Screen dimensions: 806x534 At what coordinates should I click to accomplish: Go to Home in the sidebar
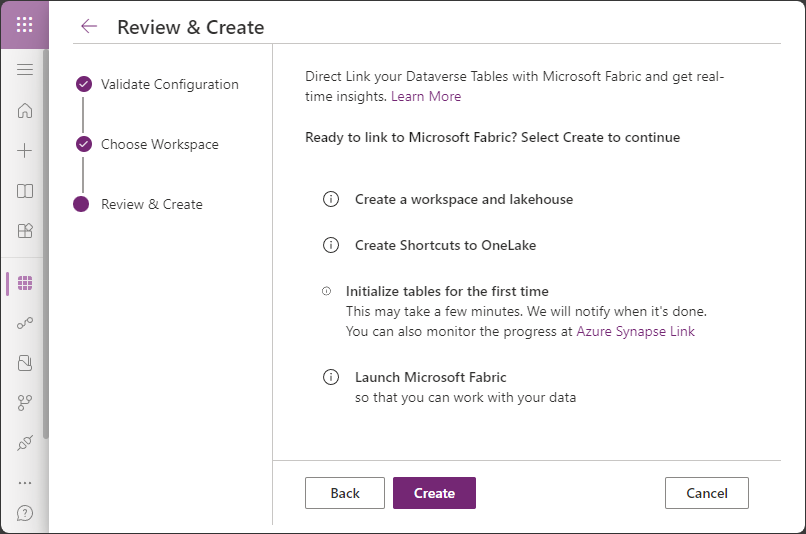(x=25, y=110)
